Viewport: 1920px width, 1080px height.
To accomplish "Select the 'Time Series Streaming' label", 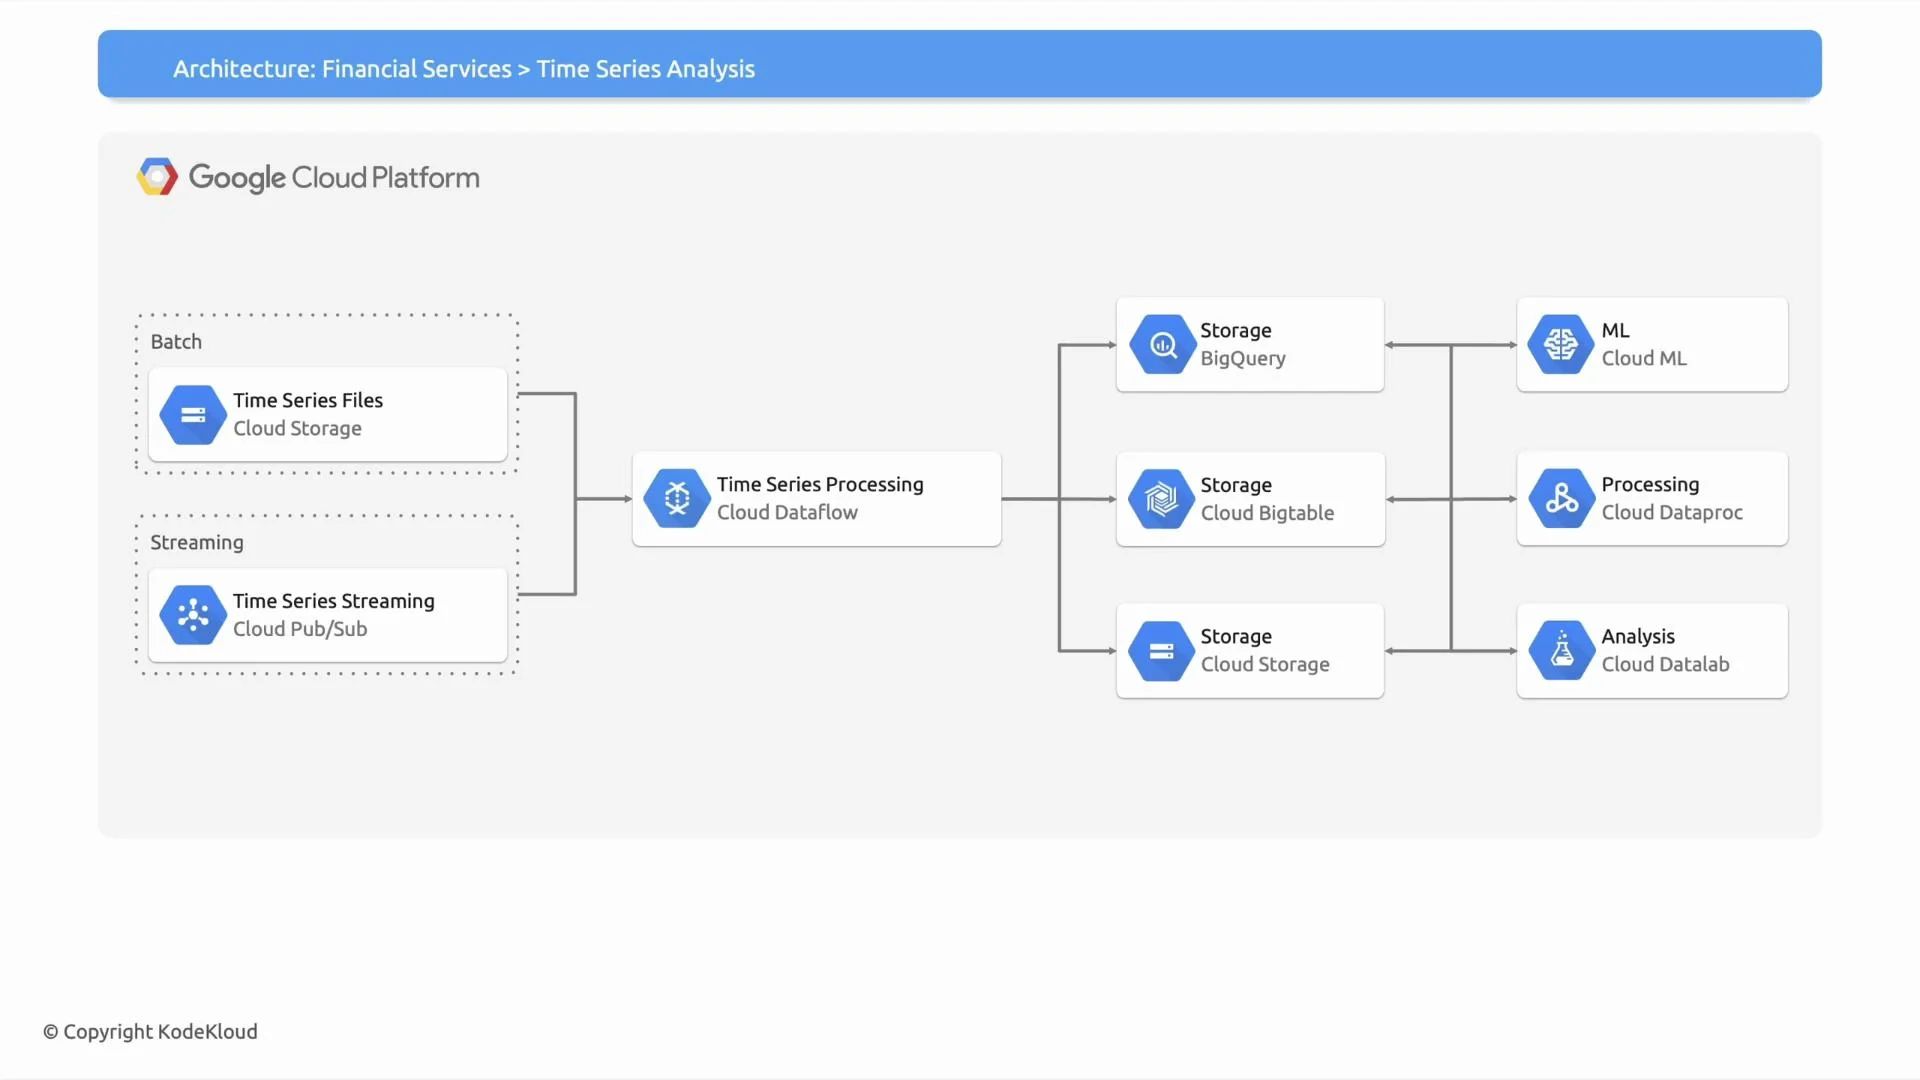I will pos(334,601).
